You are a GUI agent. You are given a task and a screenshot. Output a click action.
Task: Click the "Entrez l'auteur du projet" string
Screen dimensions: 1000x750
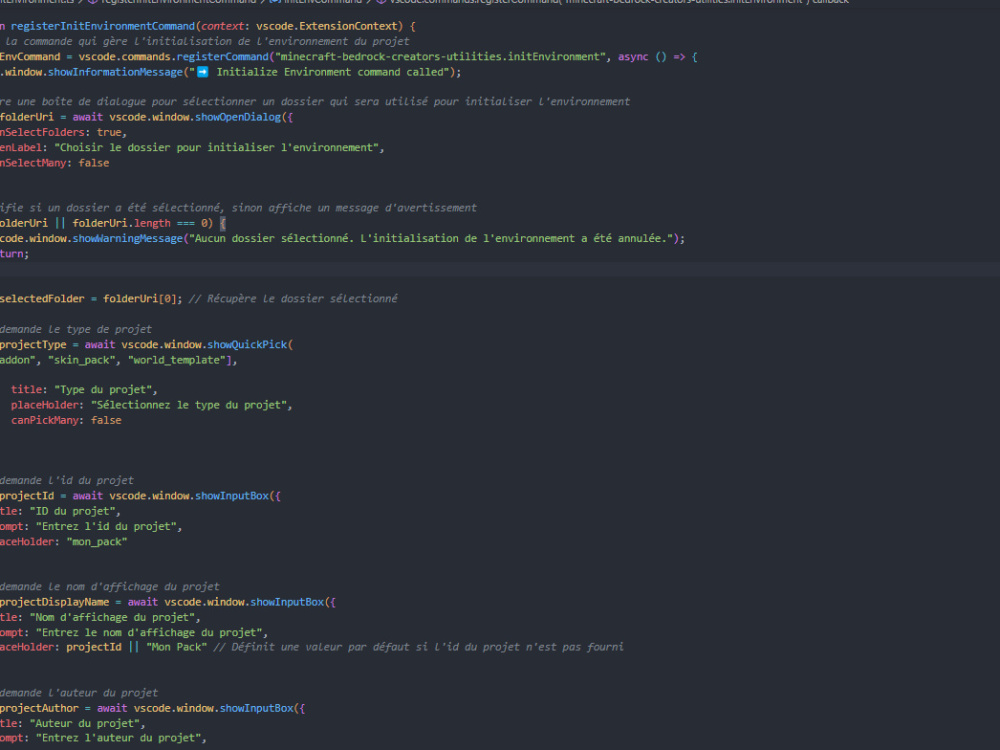tap(119, 739)
